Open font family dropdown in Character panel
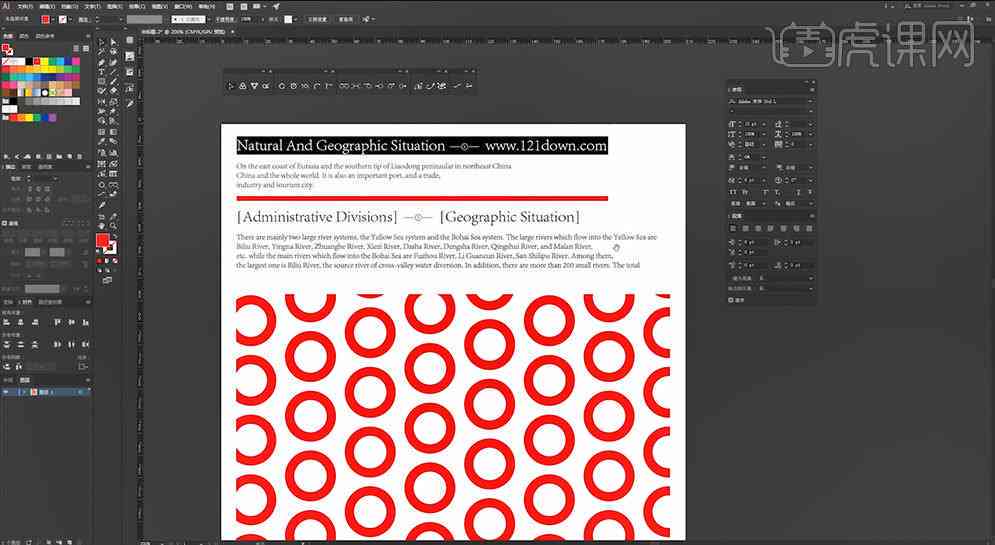Image resolution: width=995 pixels, height=545 pixels. pos(810,102)
